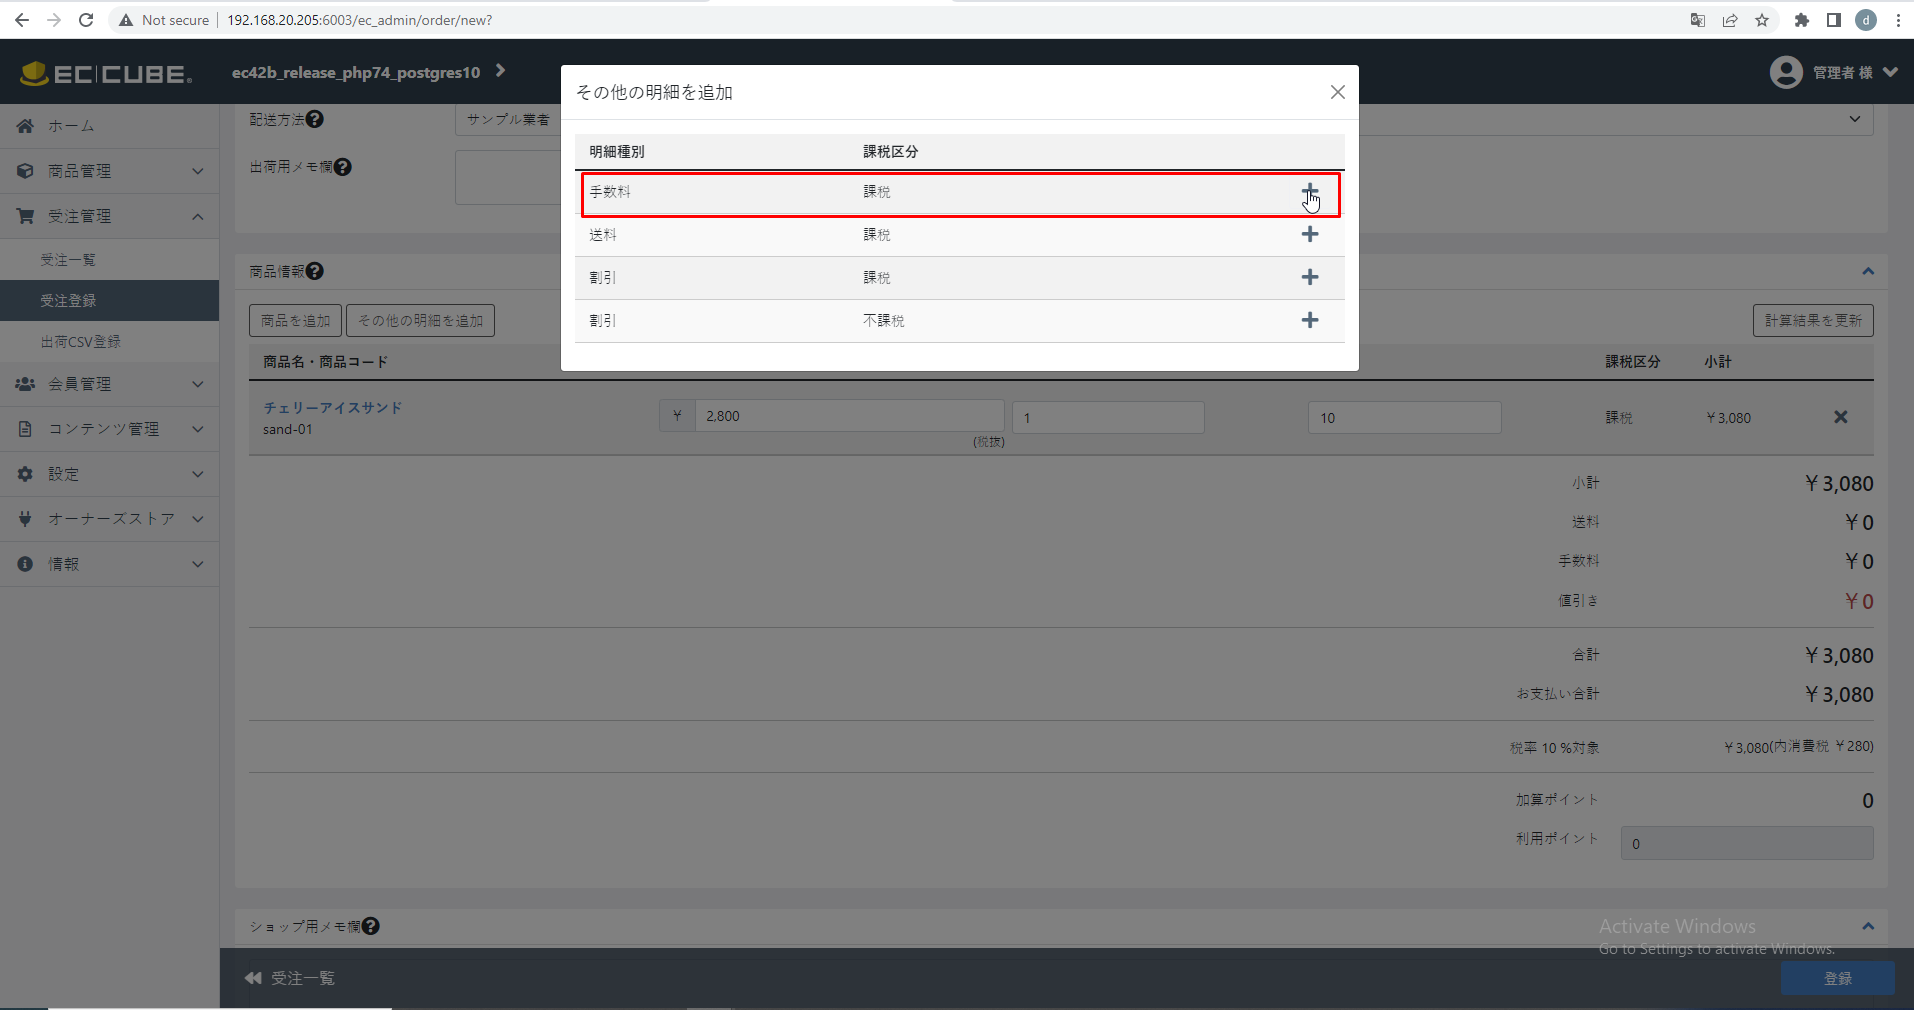
Task: Click the 商品を追加 button
Action: pyautogui.click(x=295, y=321)
